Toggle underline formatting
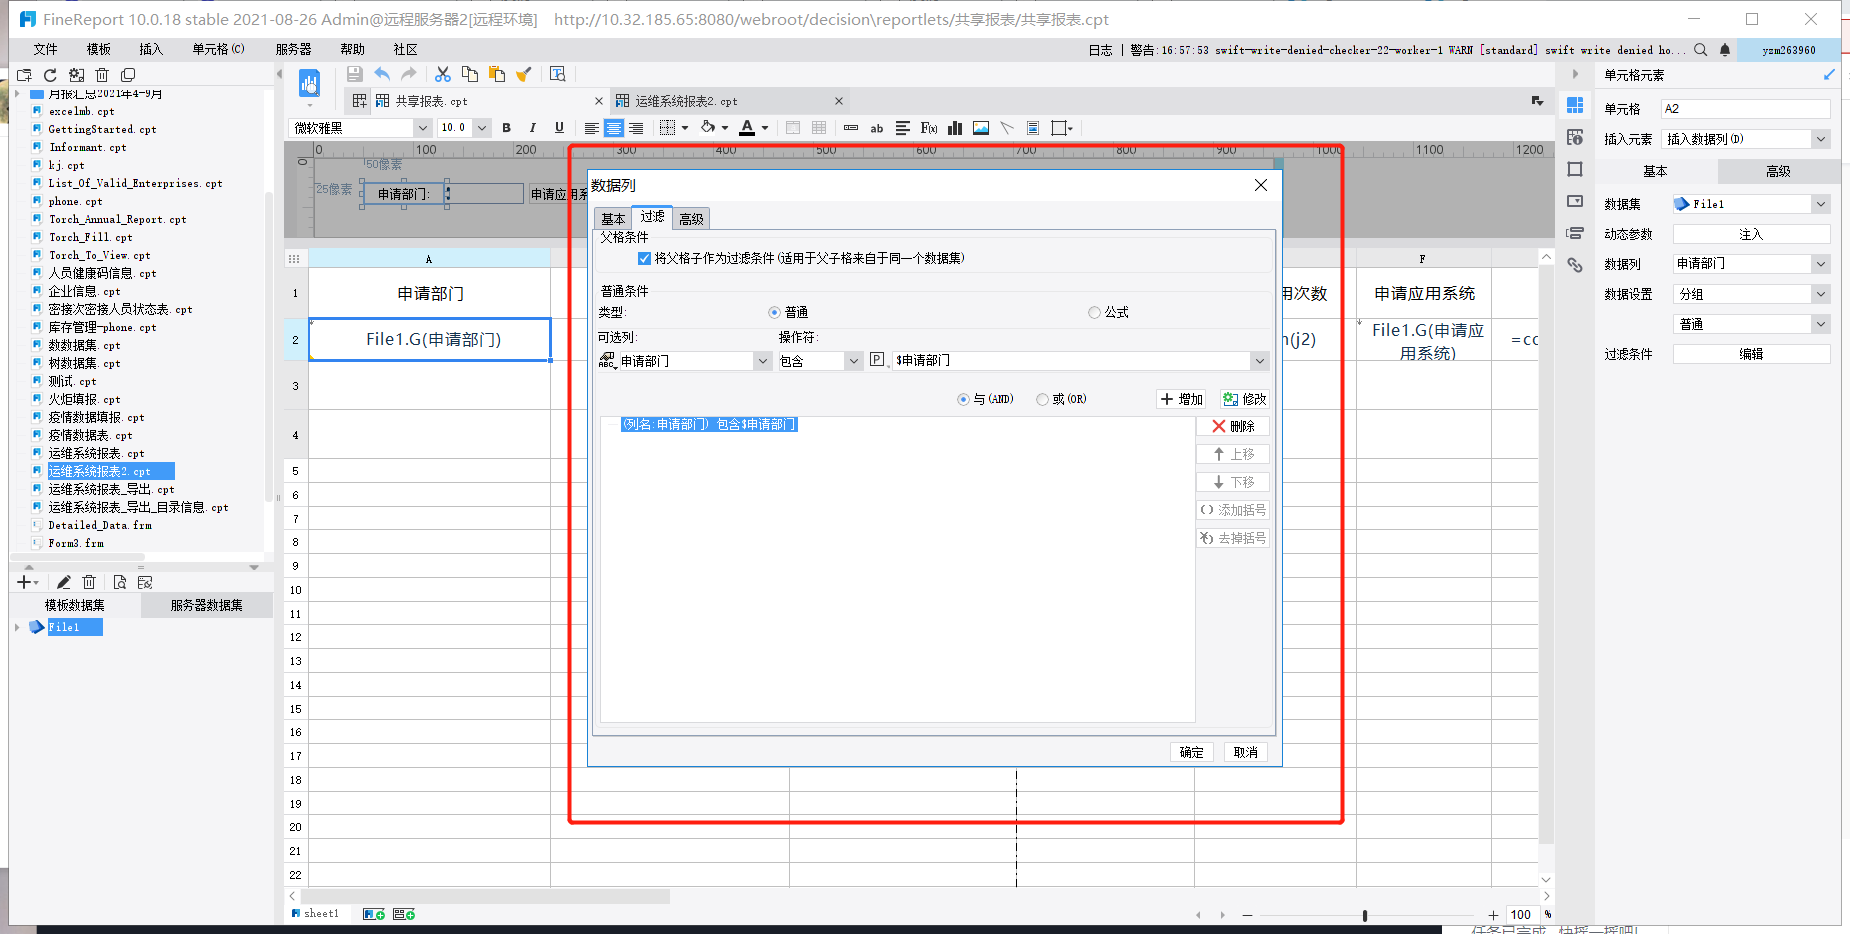The width and height of the screenshot is (1850, 934). tap(559, 128)
